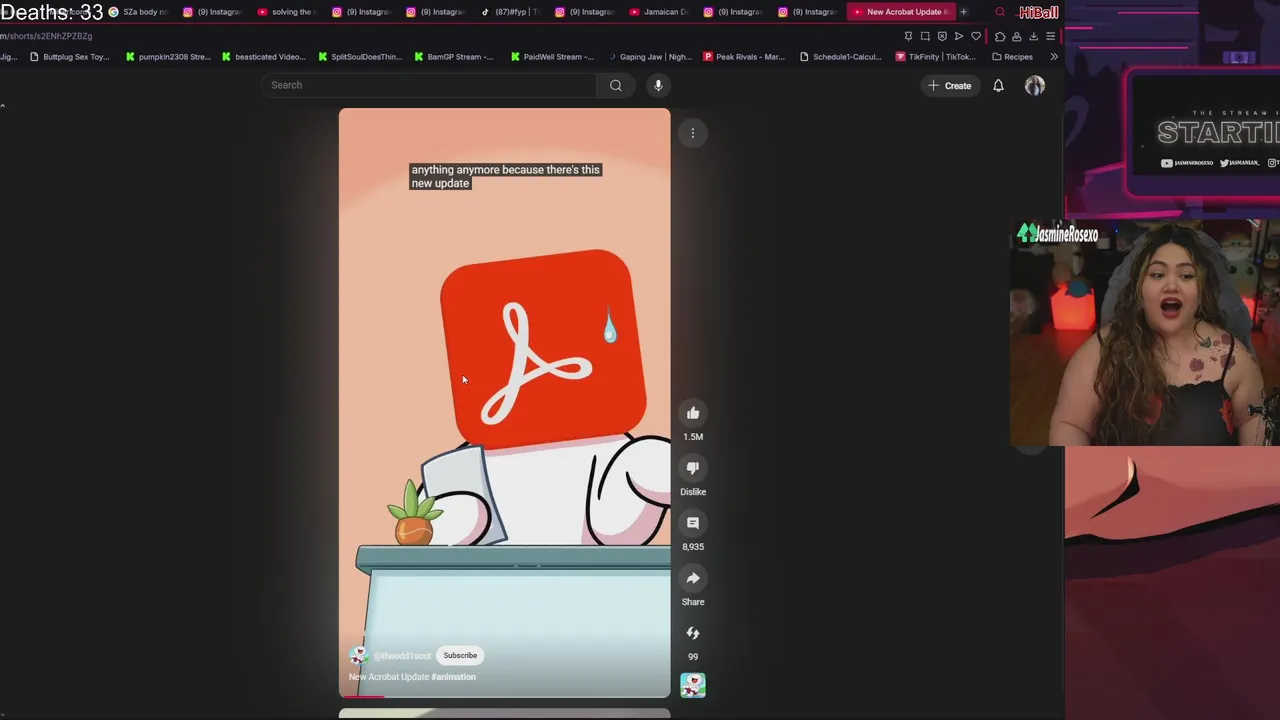The width and height of the screenshot is (1280, 720).
Task: Open the Short's sound thumbnail
Action: pos(693,685)
